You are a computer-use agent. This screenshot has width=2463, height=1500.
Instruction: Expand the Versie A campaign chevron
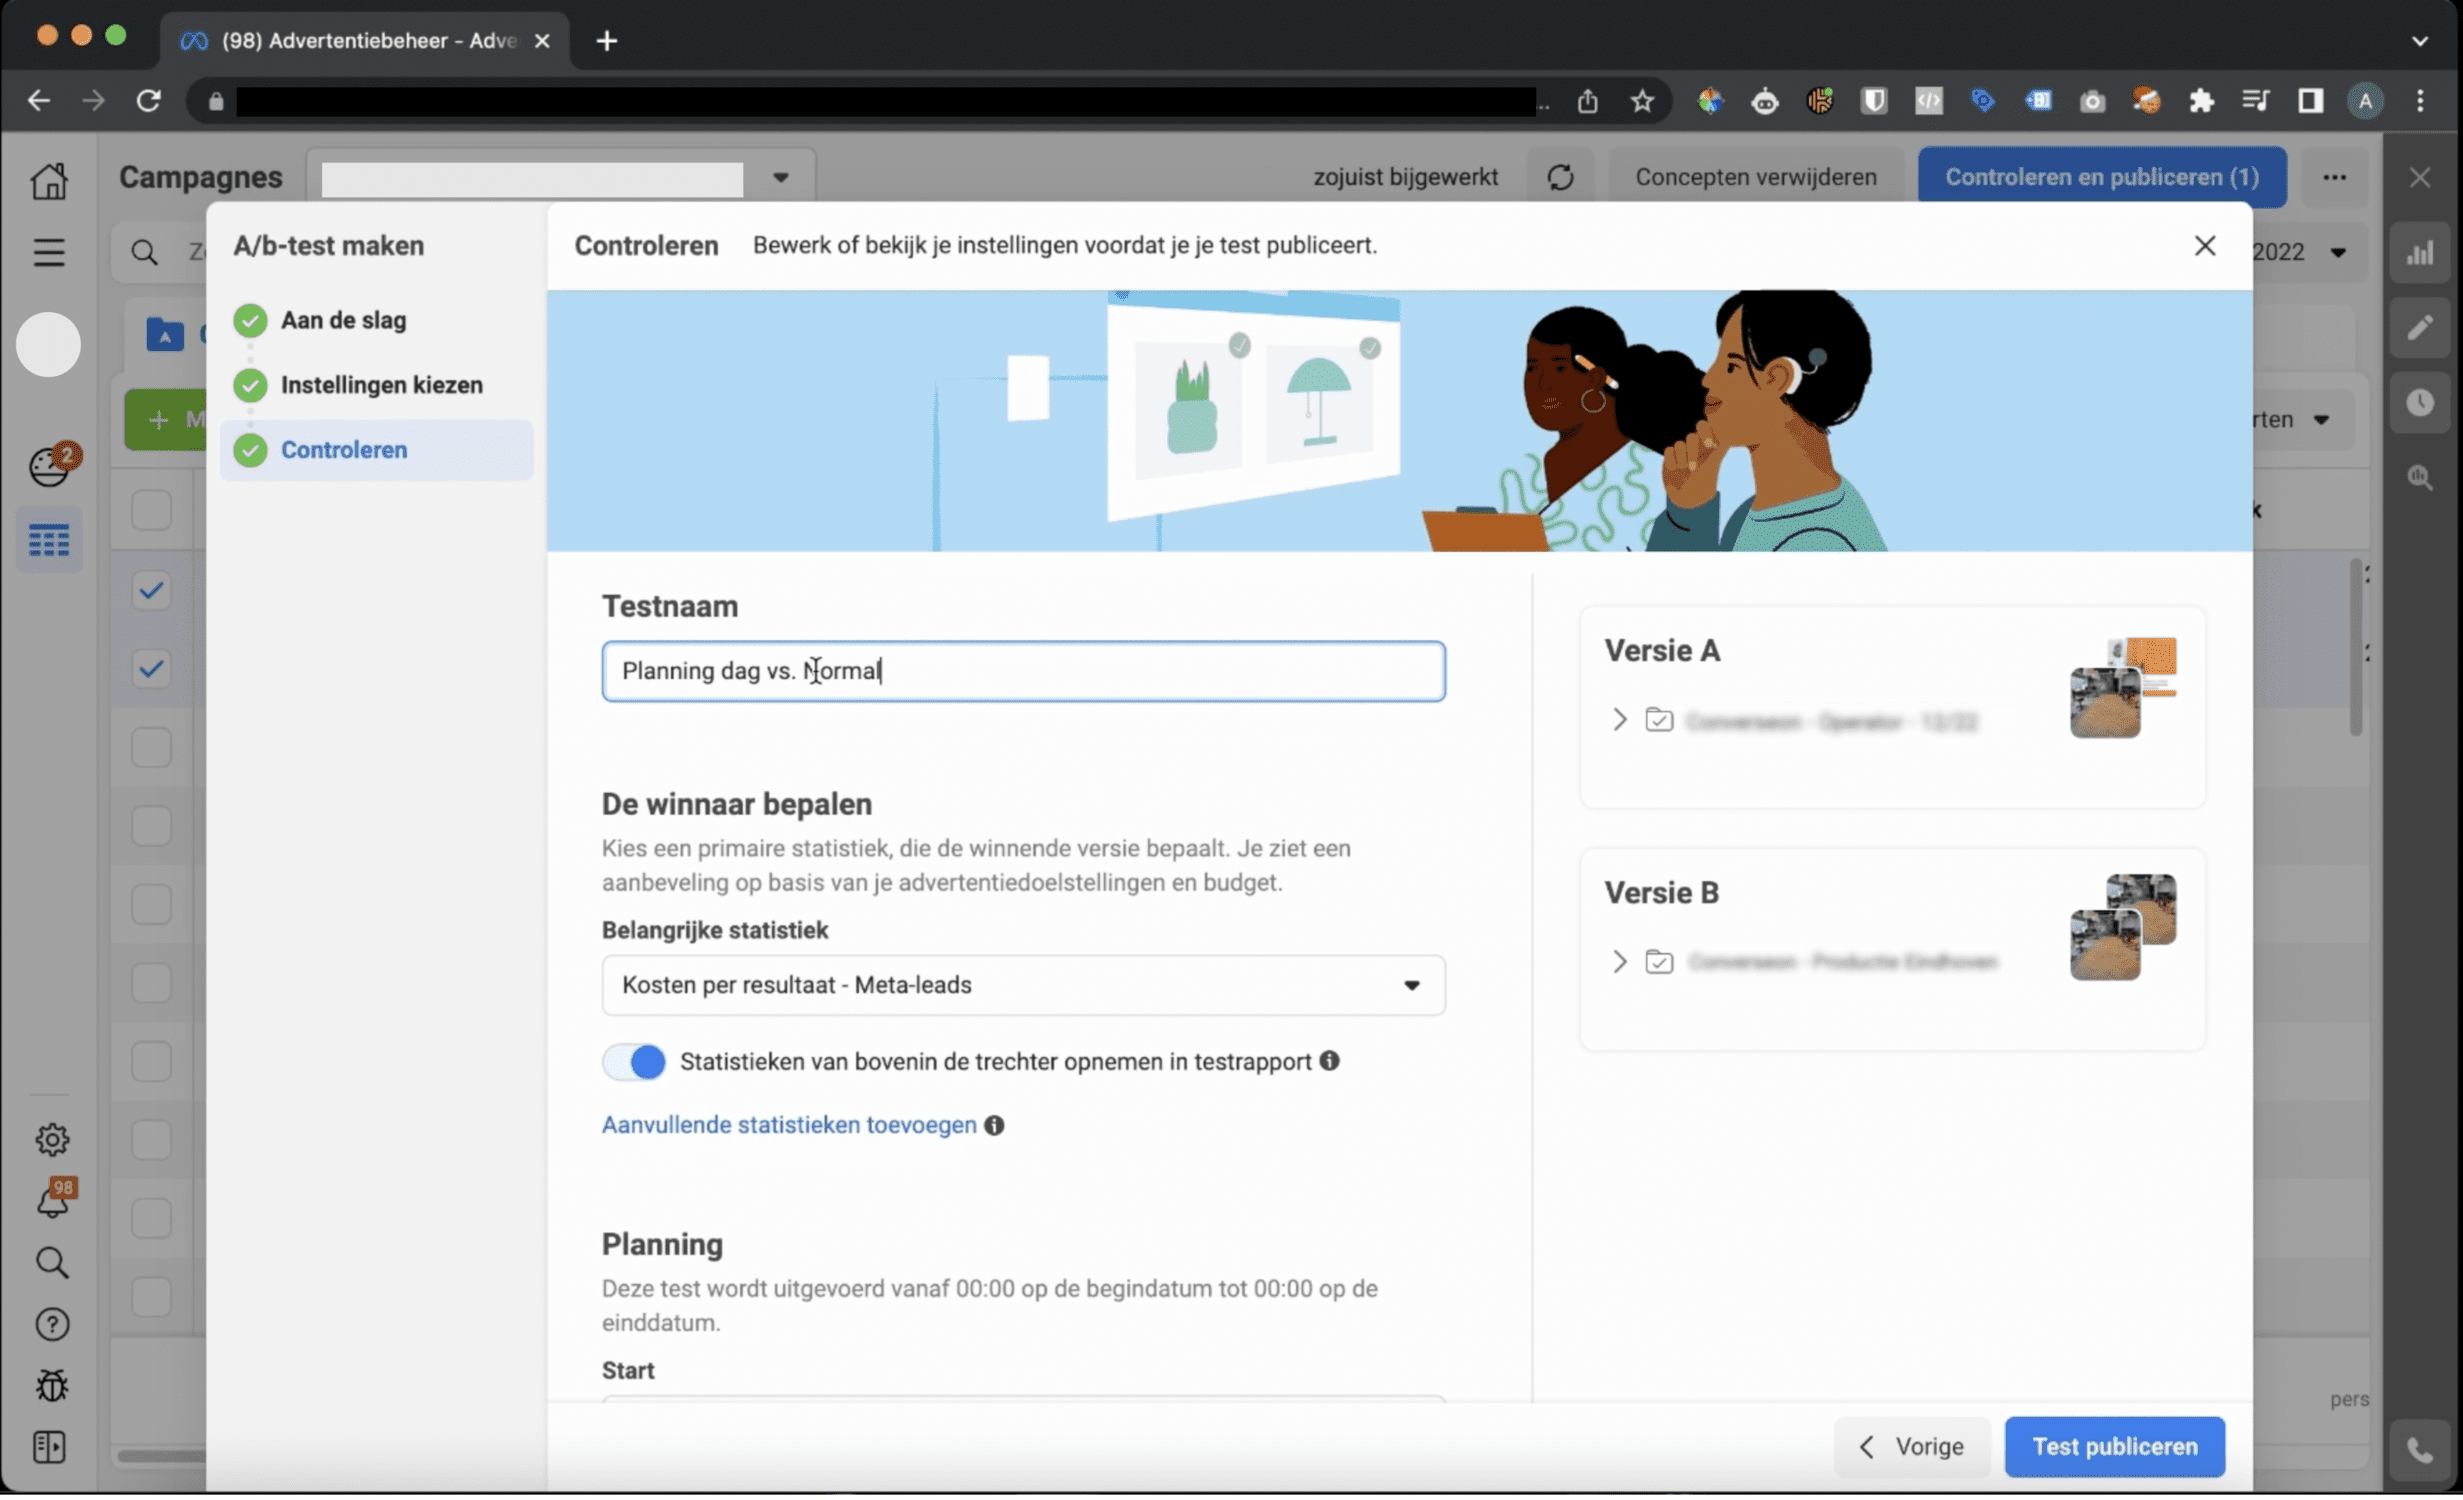click(x=1619, y=720)
